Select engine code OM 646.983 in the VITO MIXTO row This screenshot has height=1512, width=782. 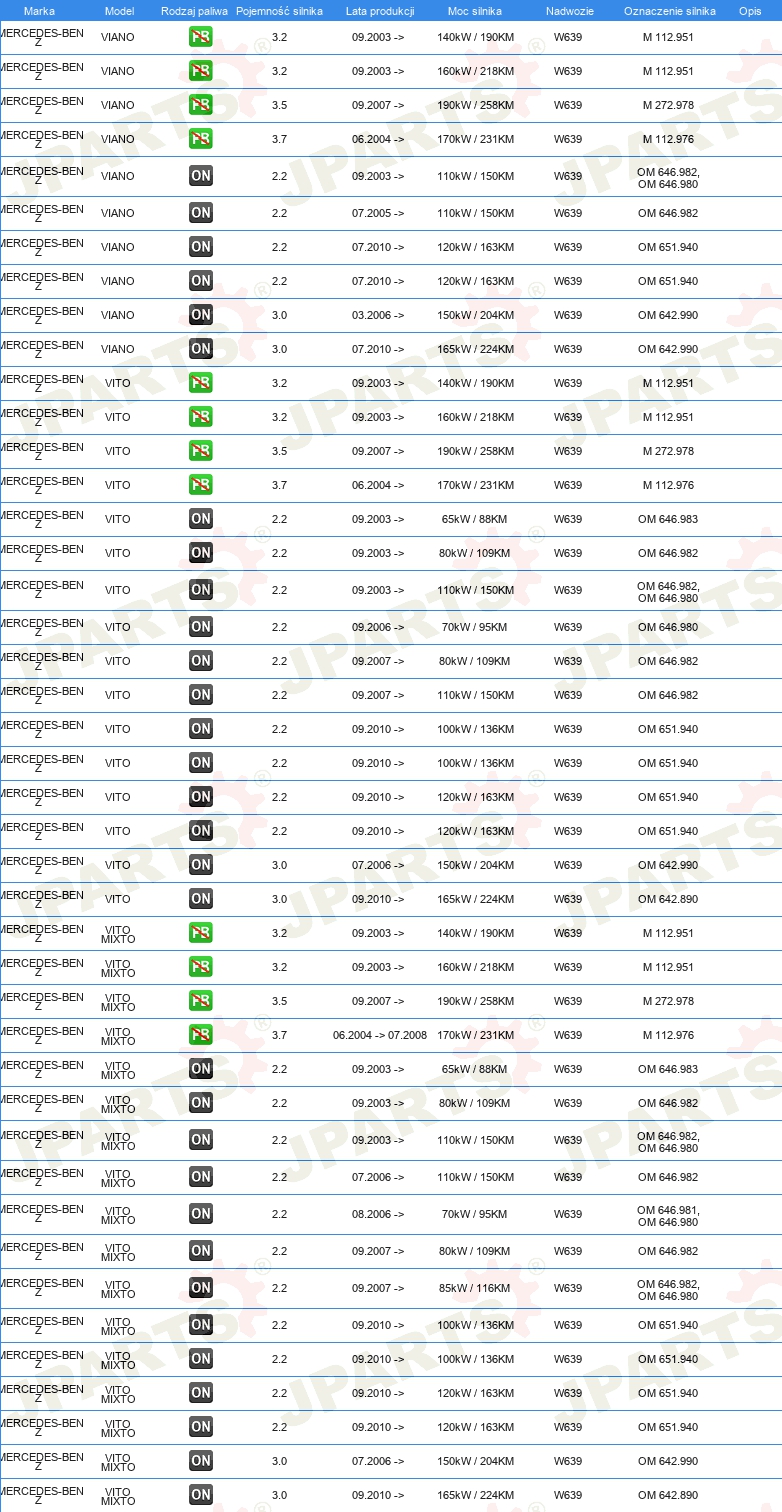668,1069
